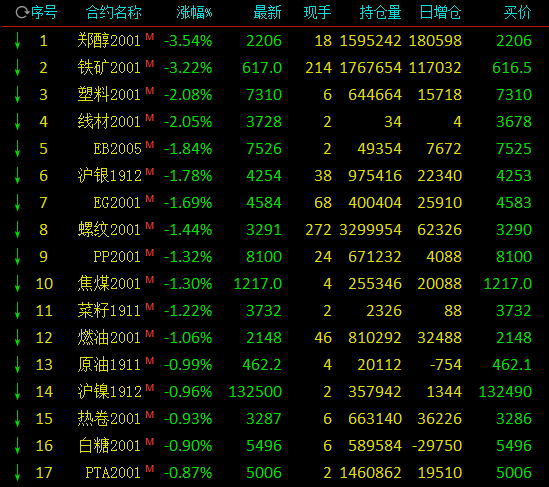This screenshot has width=549, height=487.
Task: Select the 原油1911 contract row
Action: click(274, 365)
